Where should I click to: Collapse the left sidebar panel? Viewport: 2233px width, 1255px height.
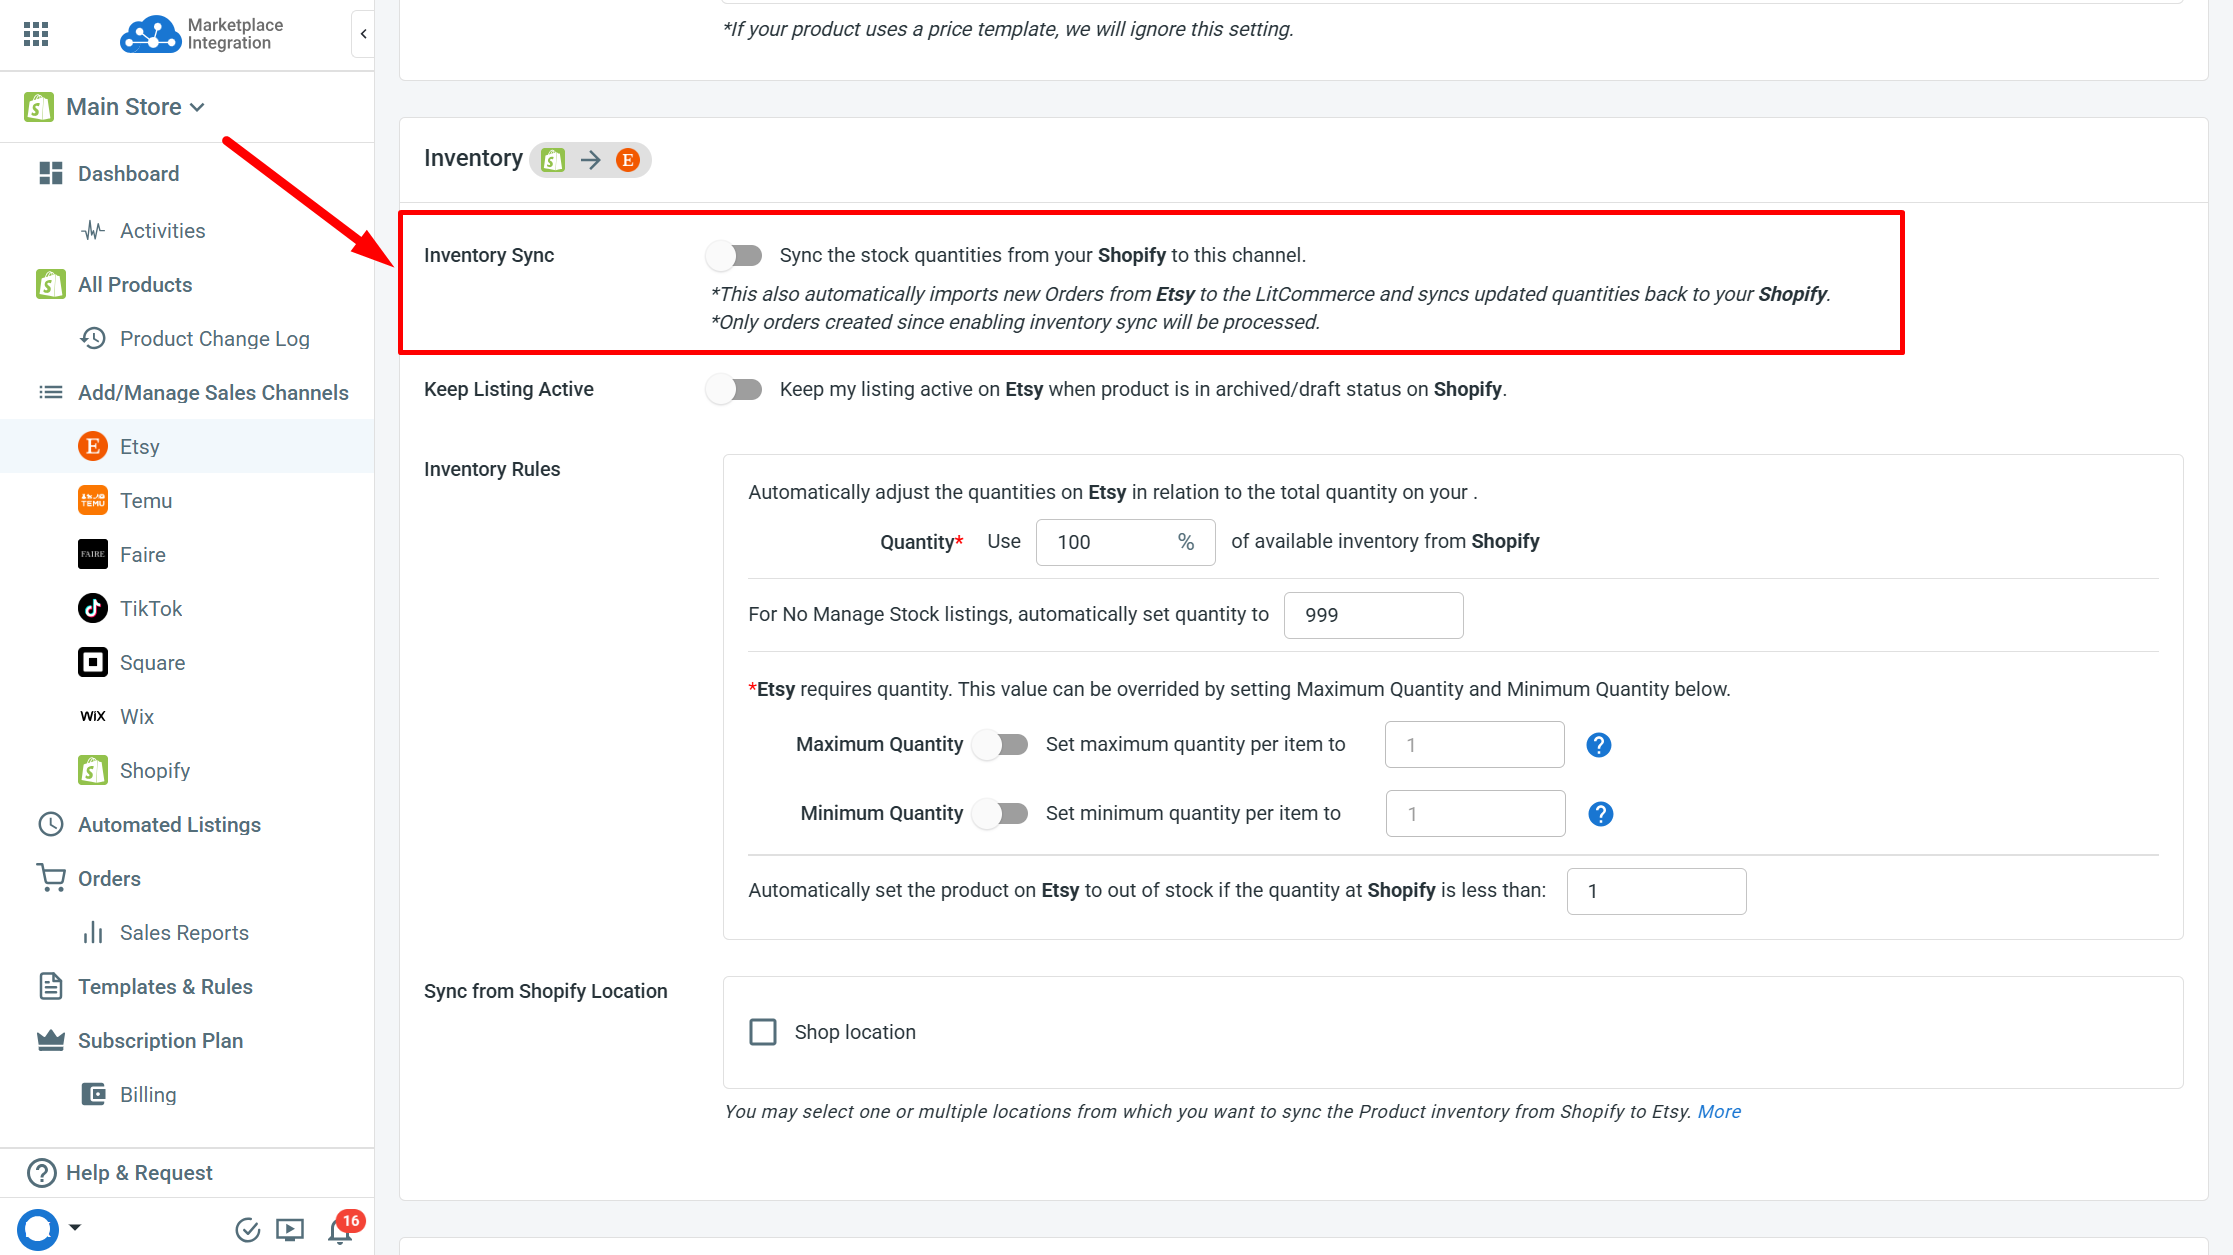point(363,34)
